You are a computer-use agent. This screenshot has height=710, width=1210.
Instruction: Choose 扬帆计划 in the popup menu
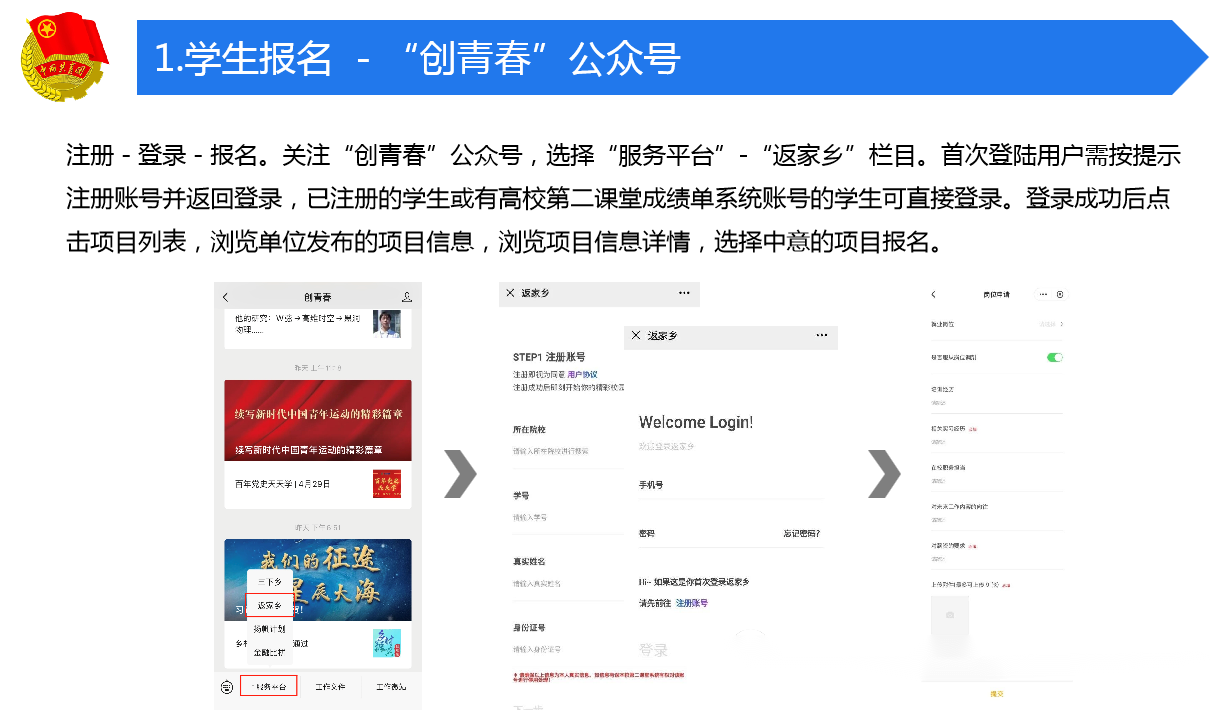(270, 629)
